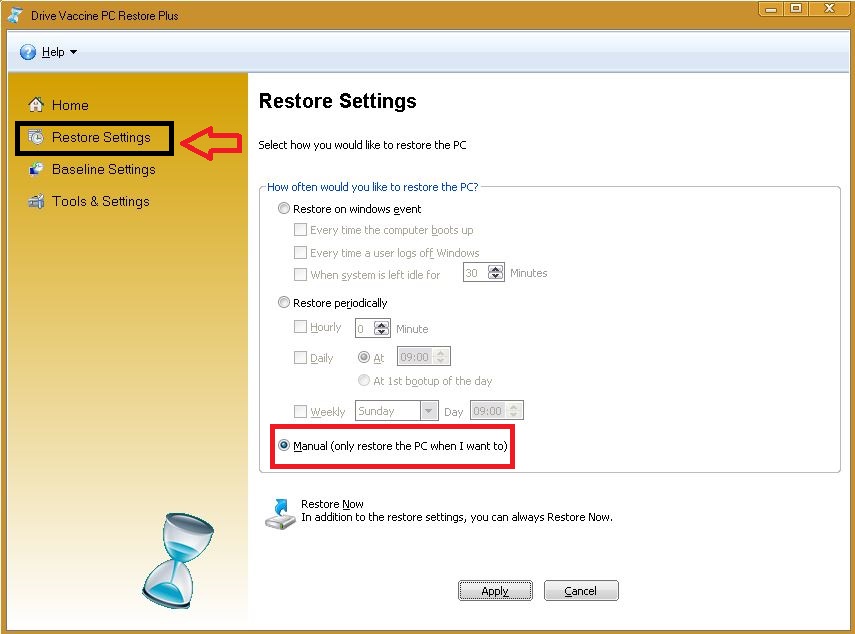Image resolution: width=855 pixels, height=634 pixels.
Task: Click the Restore Now link text
Action: tap(332, 504)
